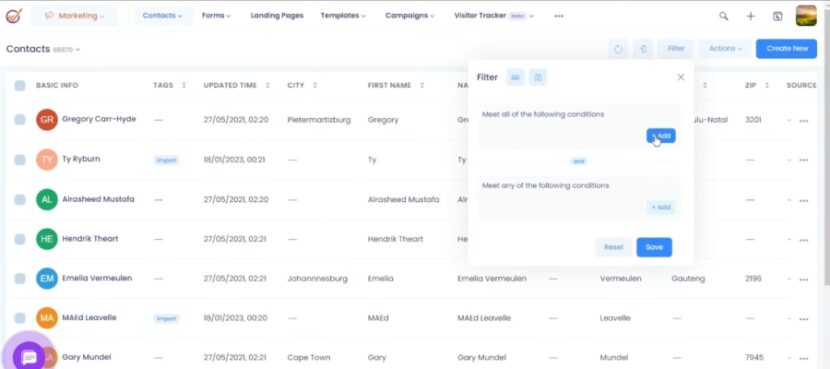This screenshot has height=369, width=830.
Task: Click the 'and' connector badge
Action: click(579, 161)
